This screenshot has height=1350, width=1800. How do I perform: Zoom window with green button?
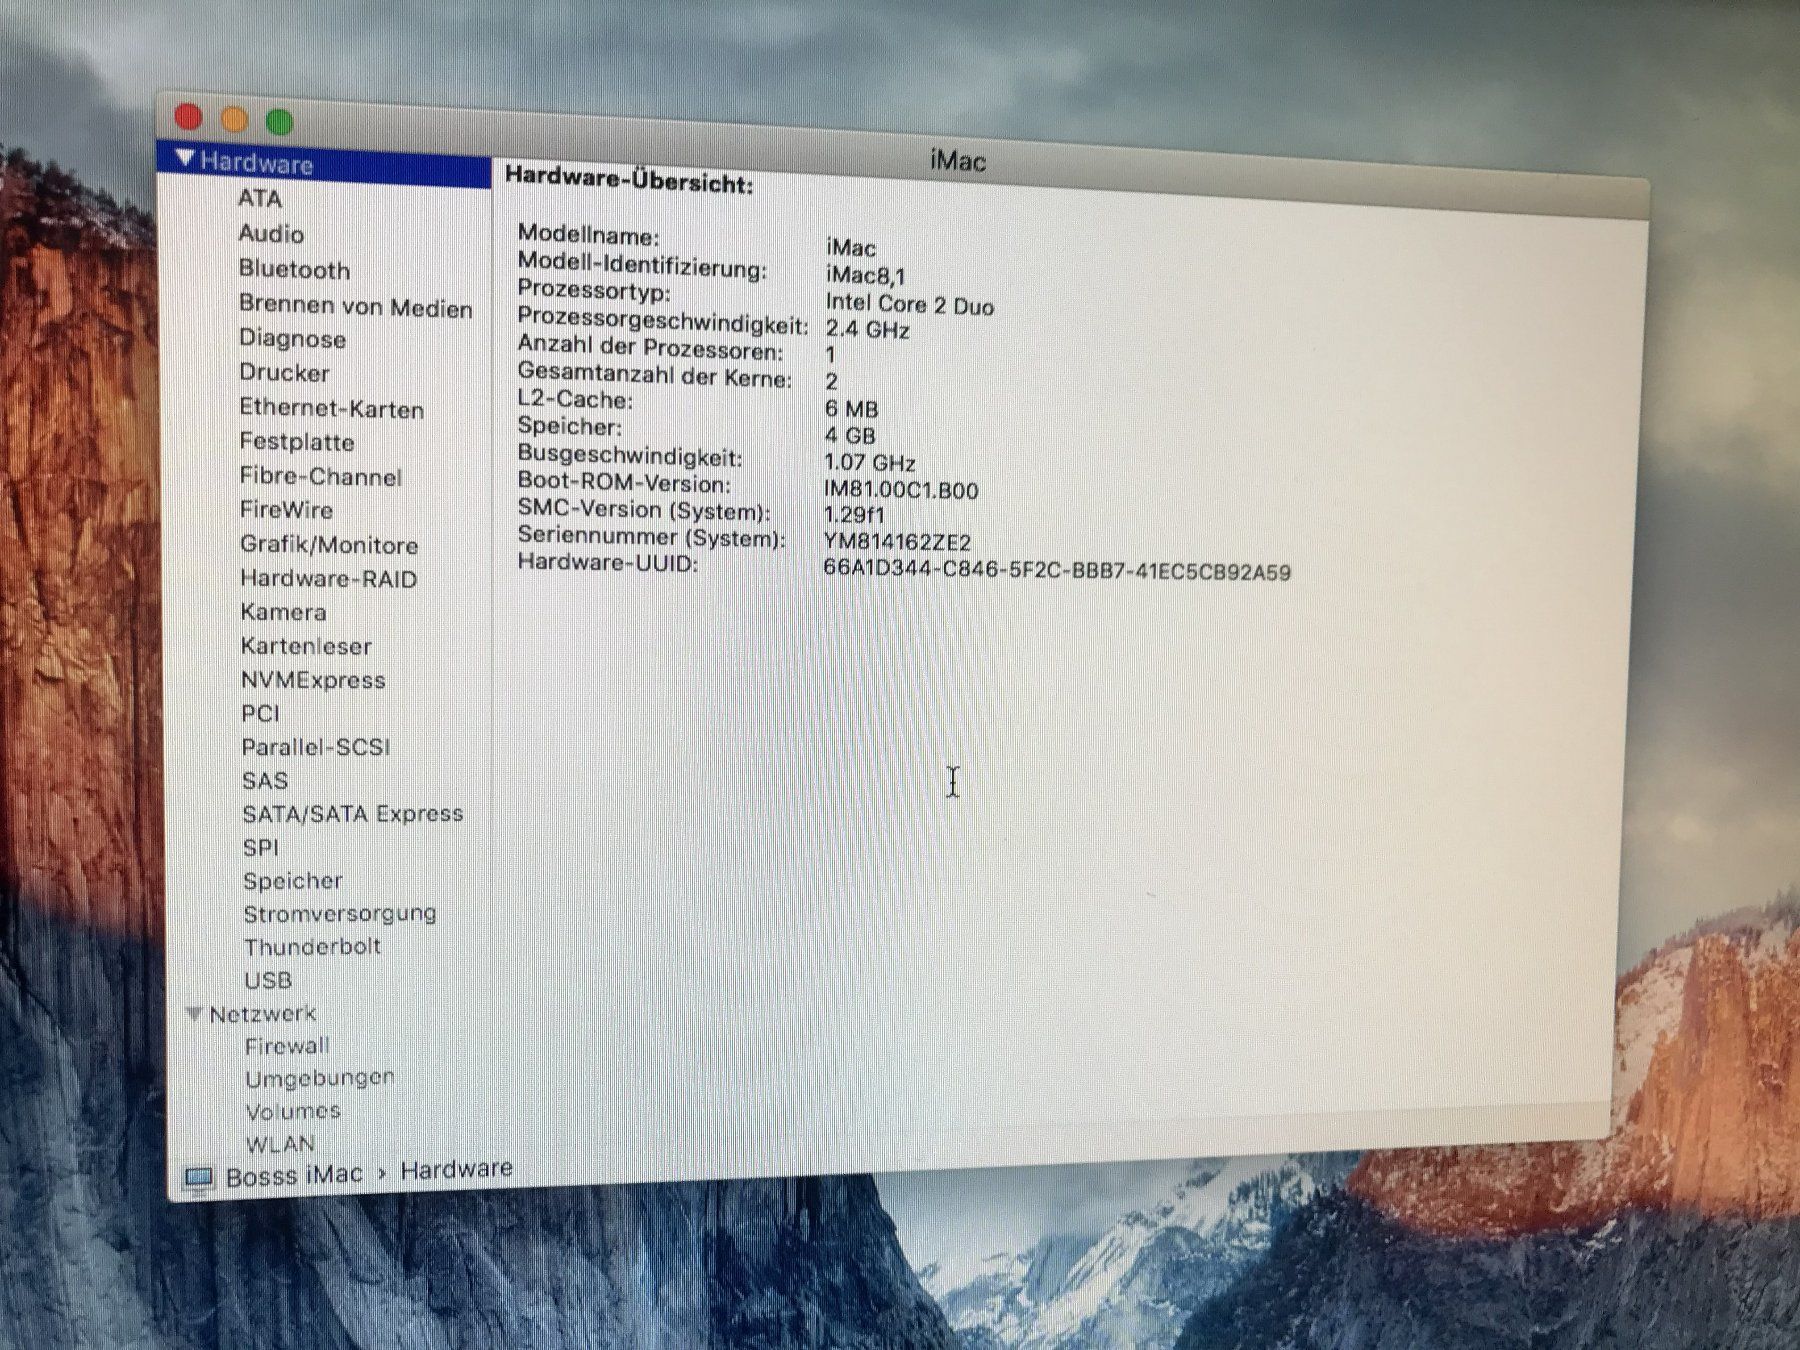280,122
